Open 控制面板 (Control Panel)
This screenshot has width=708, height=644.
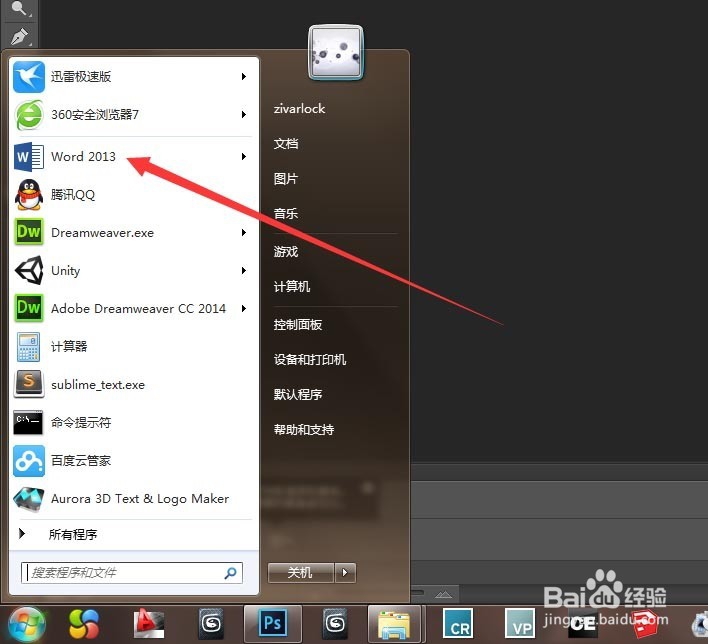pos(298,325)
